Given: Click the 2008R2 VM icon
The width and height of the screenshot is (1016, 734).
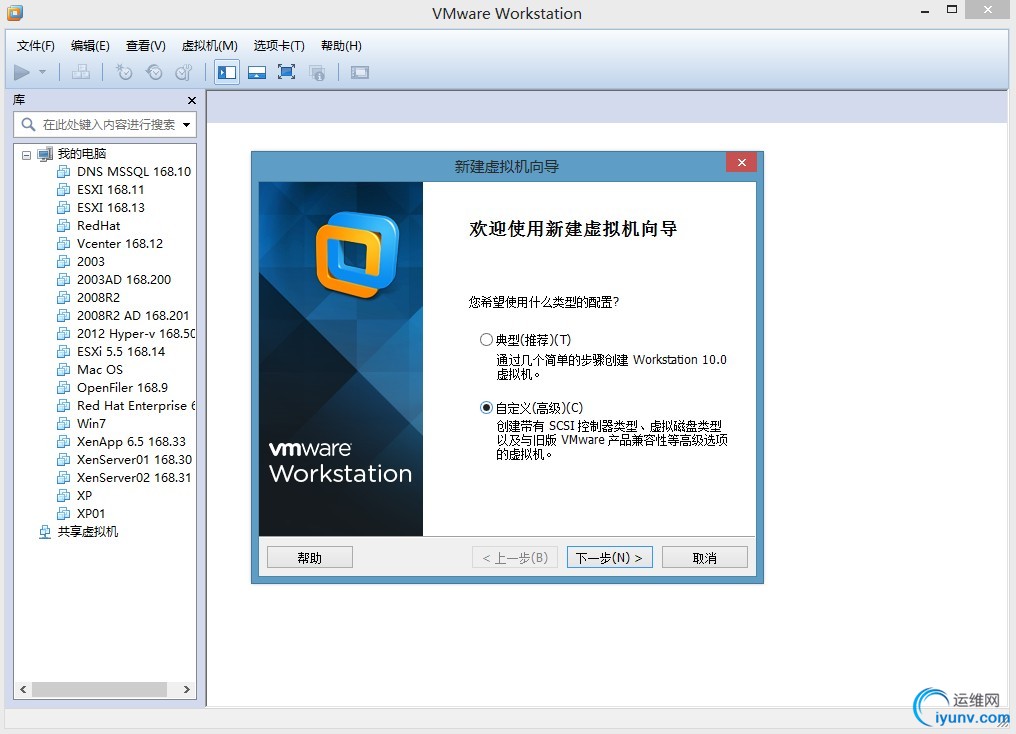Looking at the screenshot, I should pyautogui.click(x=64, y=298).
